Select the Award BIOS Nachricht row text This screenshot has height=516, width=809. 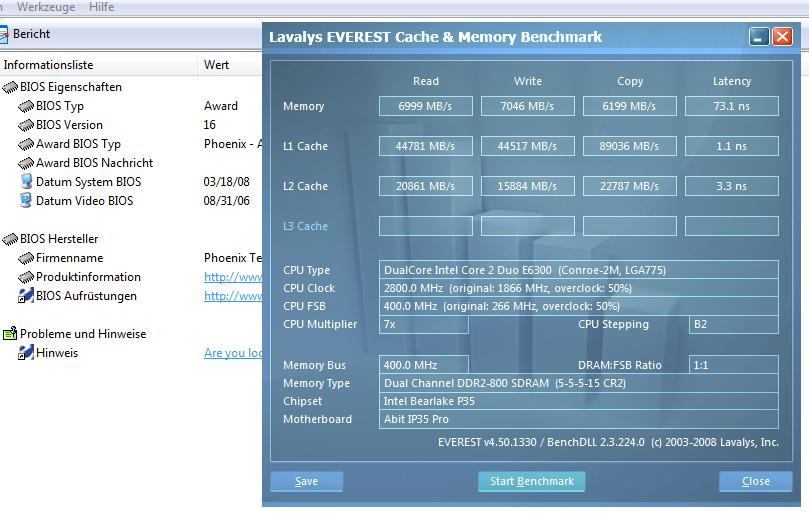click(94, 163)
